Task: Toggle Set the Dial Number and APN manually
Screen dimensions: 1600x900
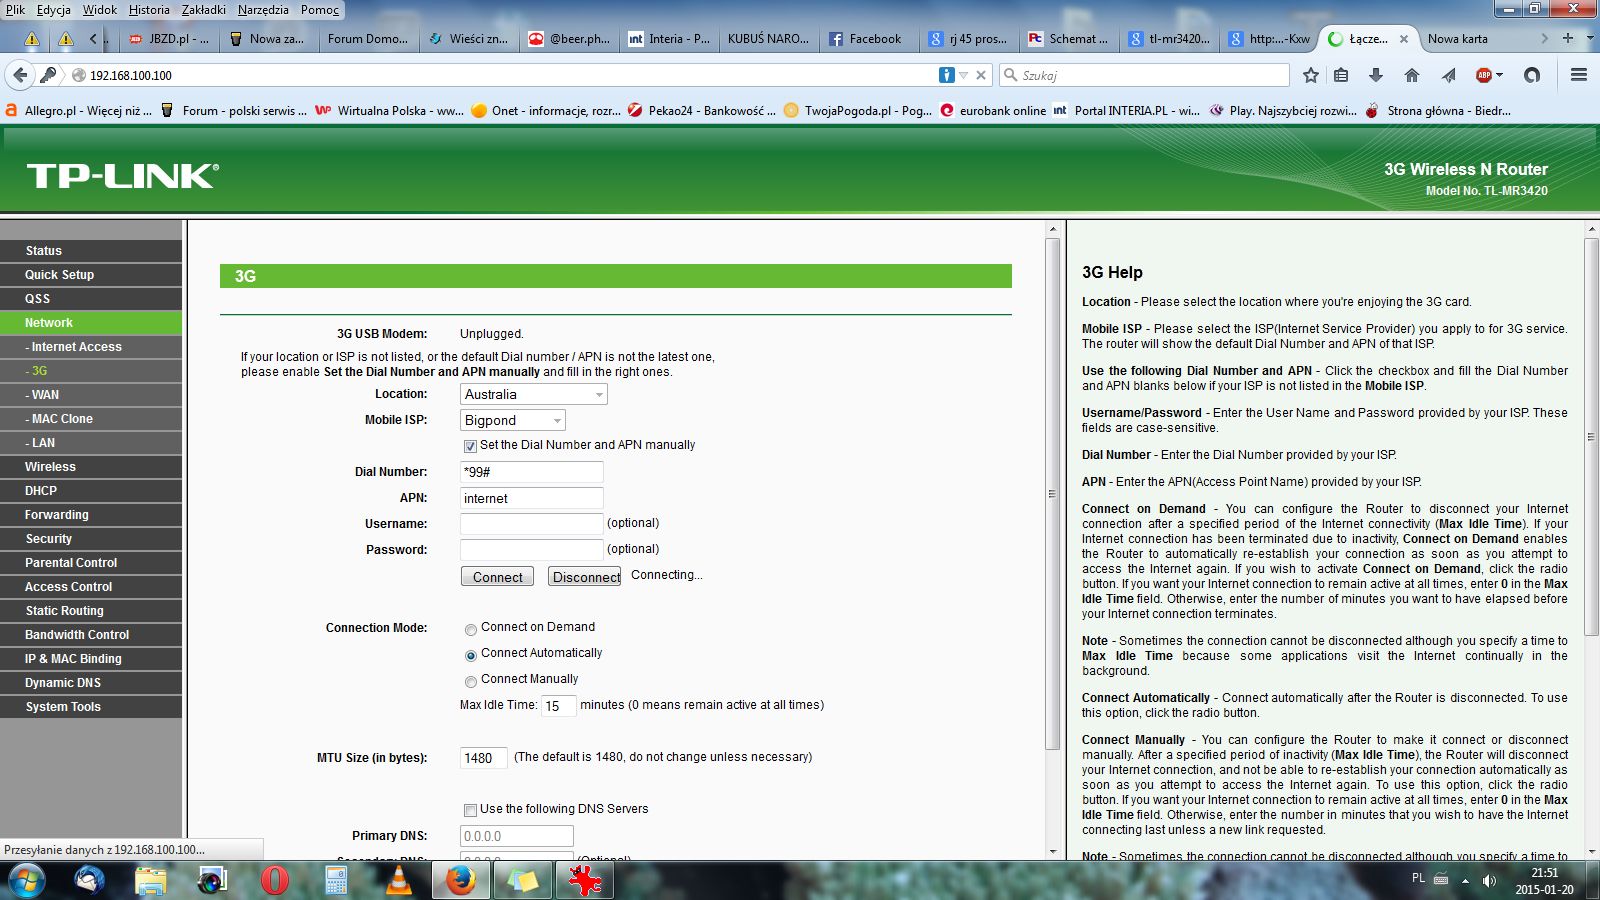Action: point(470,446)
